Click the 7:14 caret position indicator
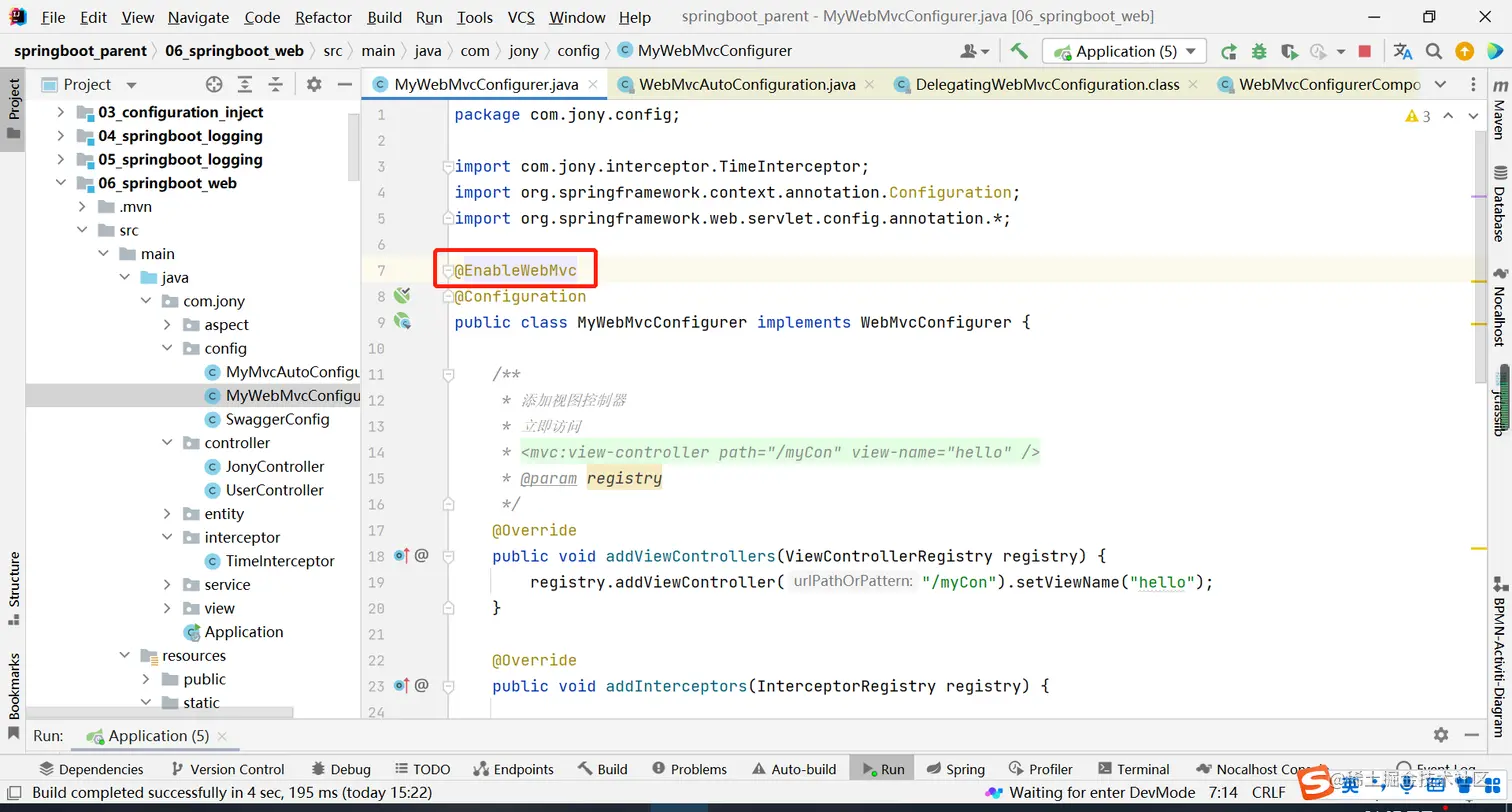This screenshot has height=812, width=1512. point(1223,792)
